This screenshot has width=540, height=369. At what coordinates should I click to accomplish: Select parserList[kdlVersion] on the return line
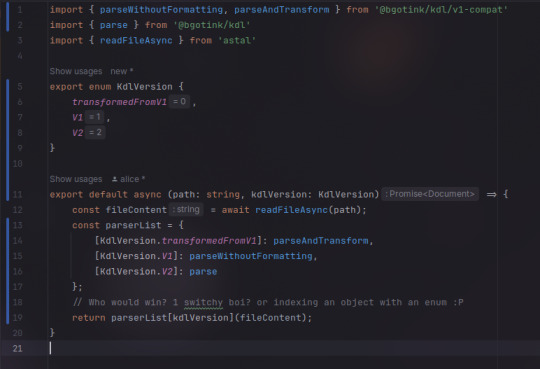(172, 318)
